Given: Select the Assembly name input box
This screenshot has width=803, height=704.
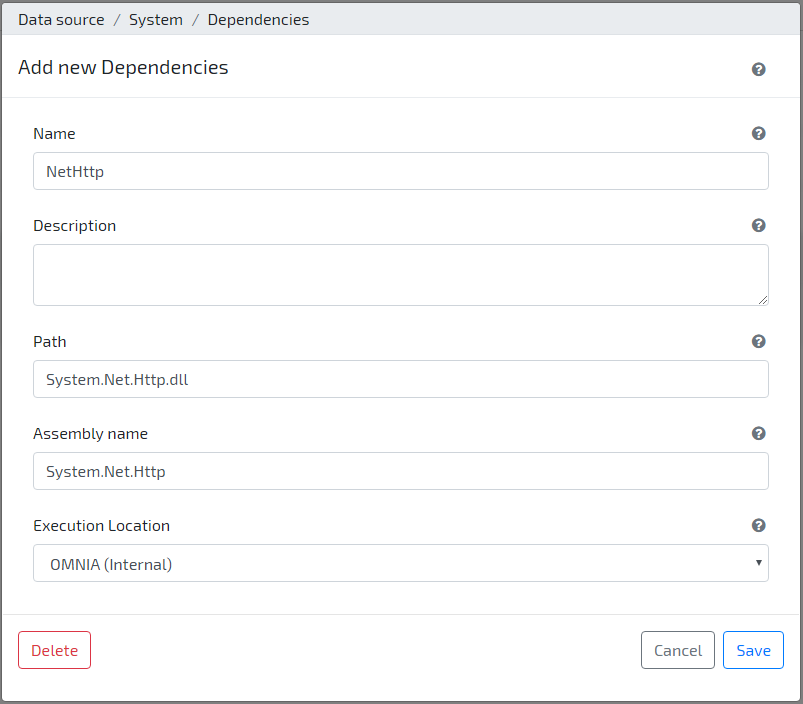Looking at the screenshot, I should 400,471.
